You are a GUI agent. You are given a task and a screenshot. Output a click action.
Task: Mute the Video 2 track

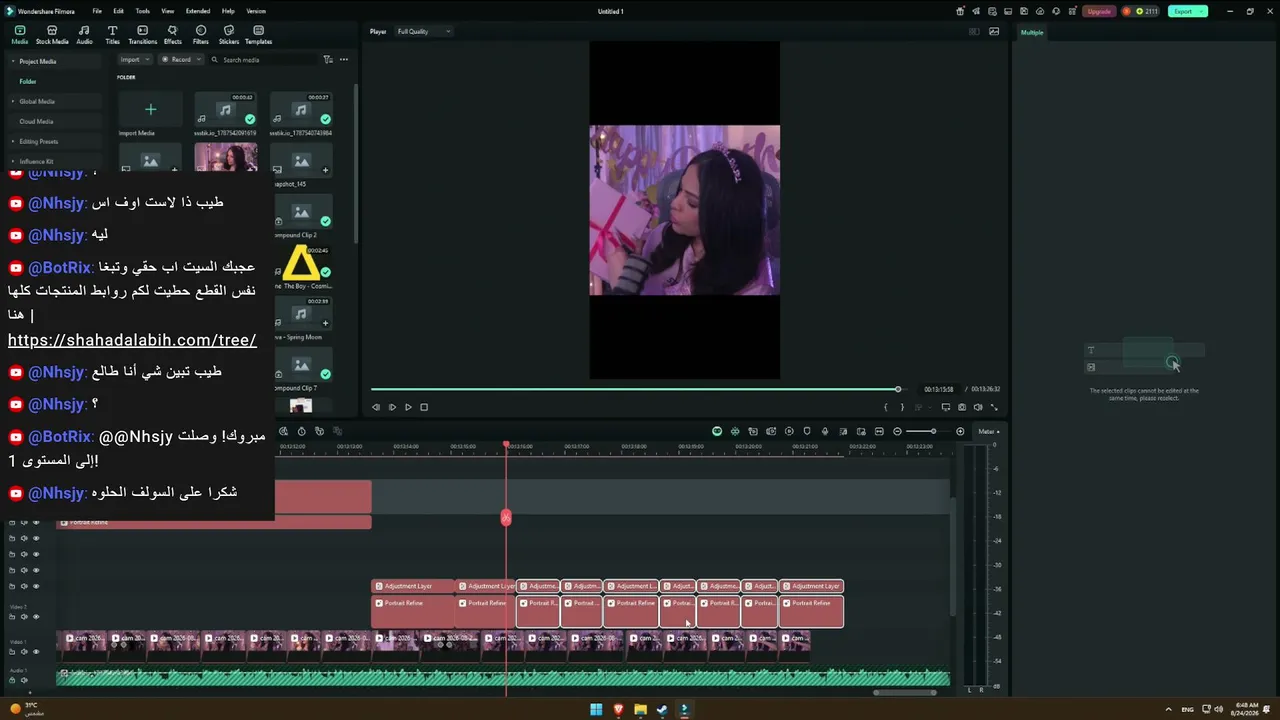click(24, 617)
